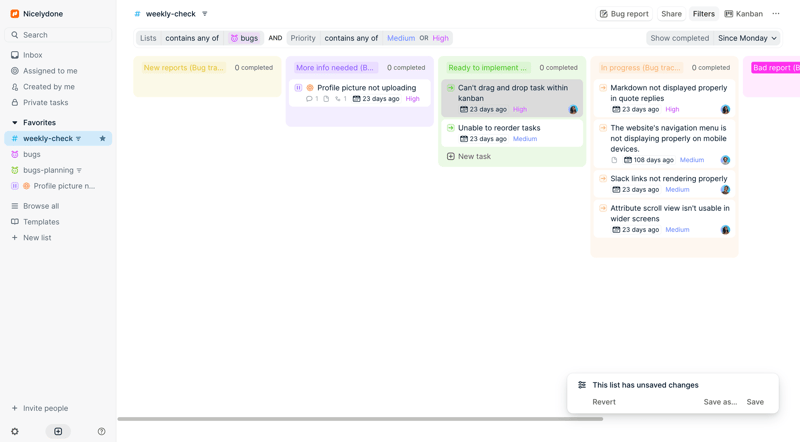Viewport: 800px width, 442px height.
Task: Click the AND filter conjunction
Action: point(275,38)
